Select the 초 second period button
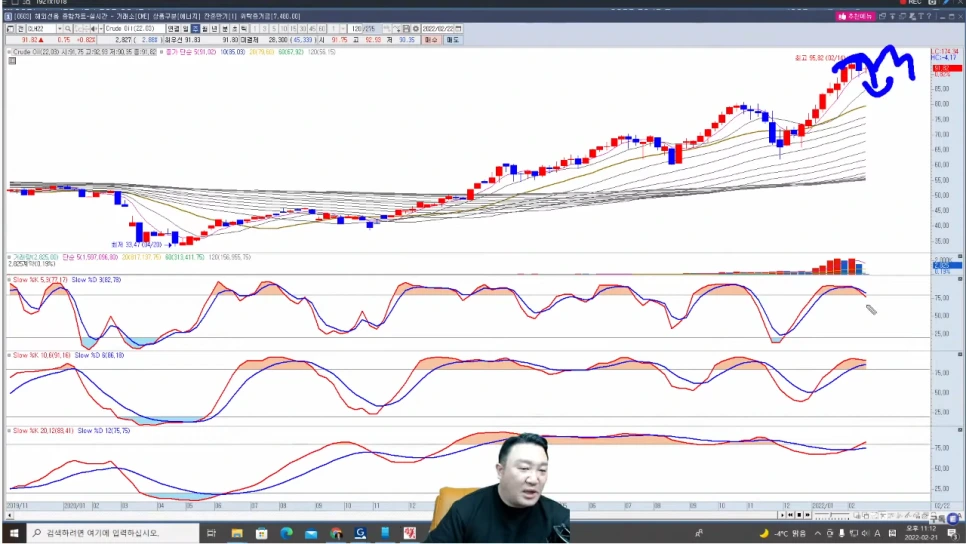Viewport: 966px width, 544px height. click(x=235, y=28)
